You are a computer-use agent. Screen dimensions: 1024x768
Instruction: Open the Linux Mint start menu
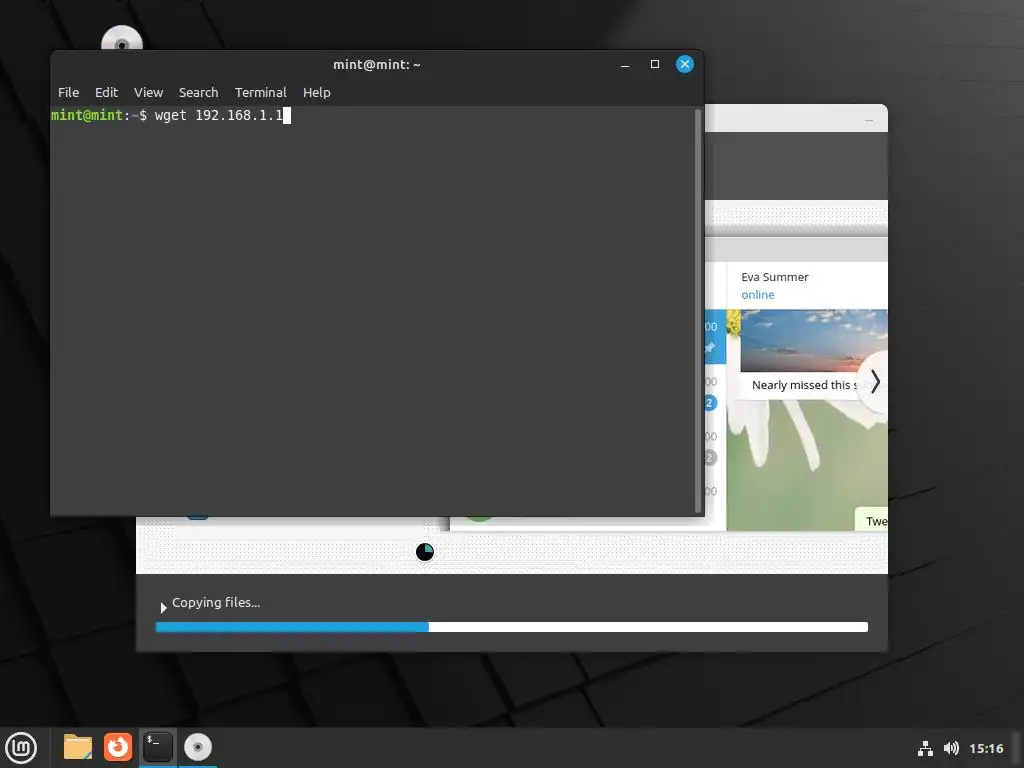(22, 747)
